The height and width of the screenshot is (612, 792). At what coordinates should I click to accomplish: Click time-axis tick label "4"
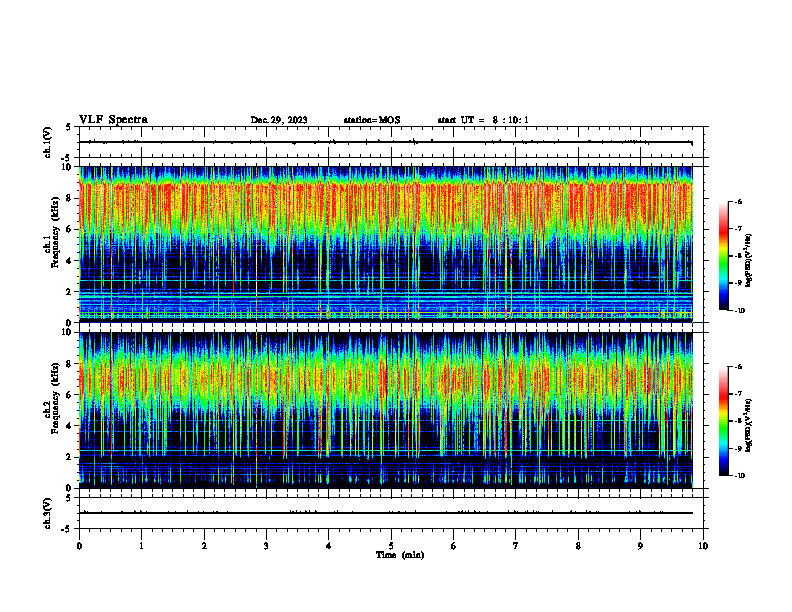click(329, 546)
